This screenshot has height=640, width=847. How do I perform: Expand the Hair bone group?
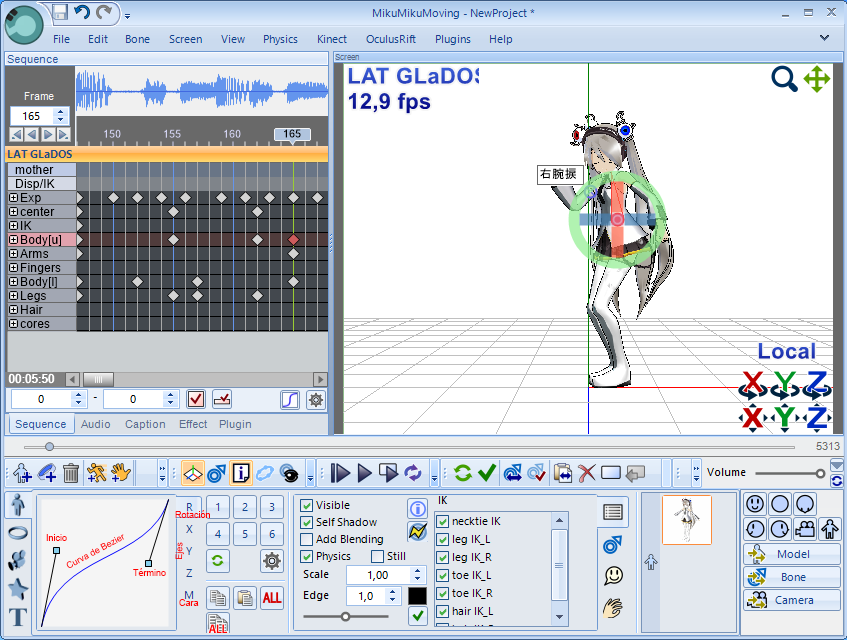13,310
